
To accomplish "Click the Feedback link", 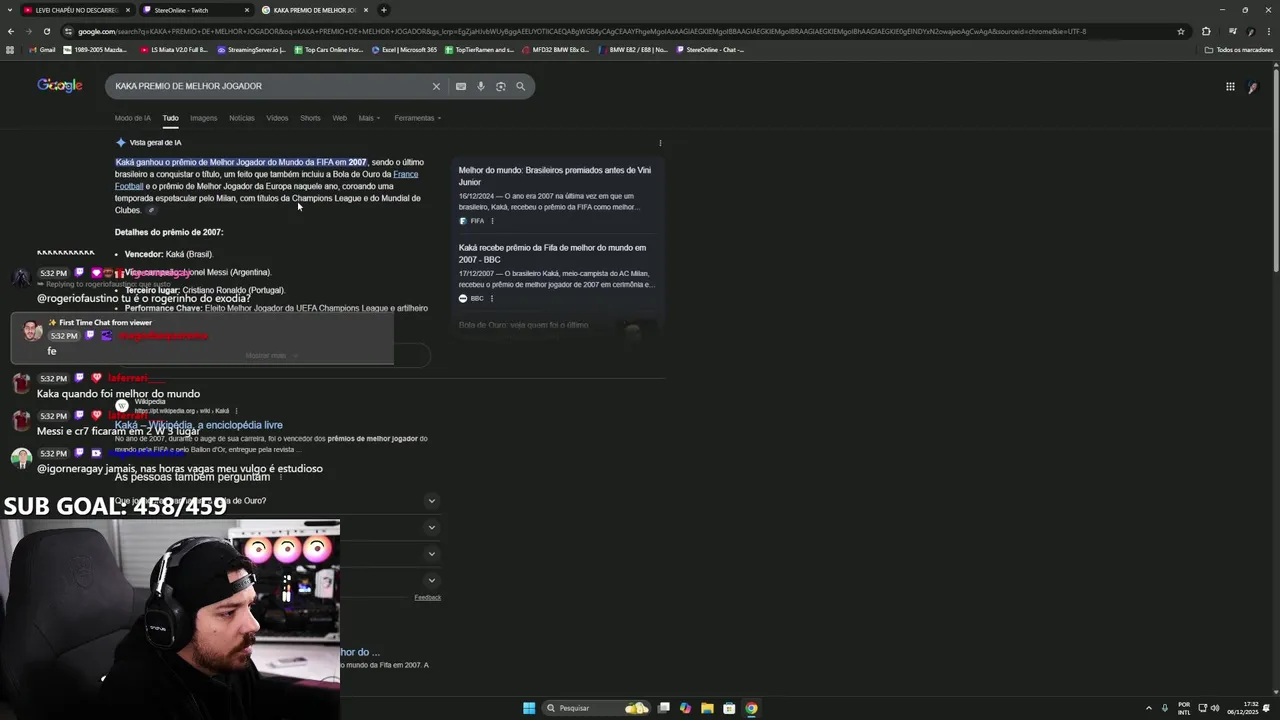I will pos(428,598).
